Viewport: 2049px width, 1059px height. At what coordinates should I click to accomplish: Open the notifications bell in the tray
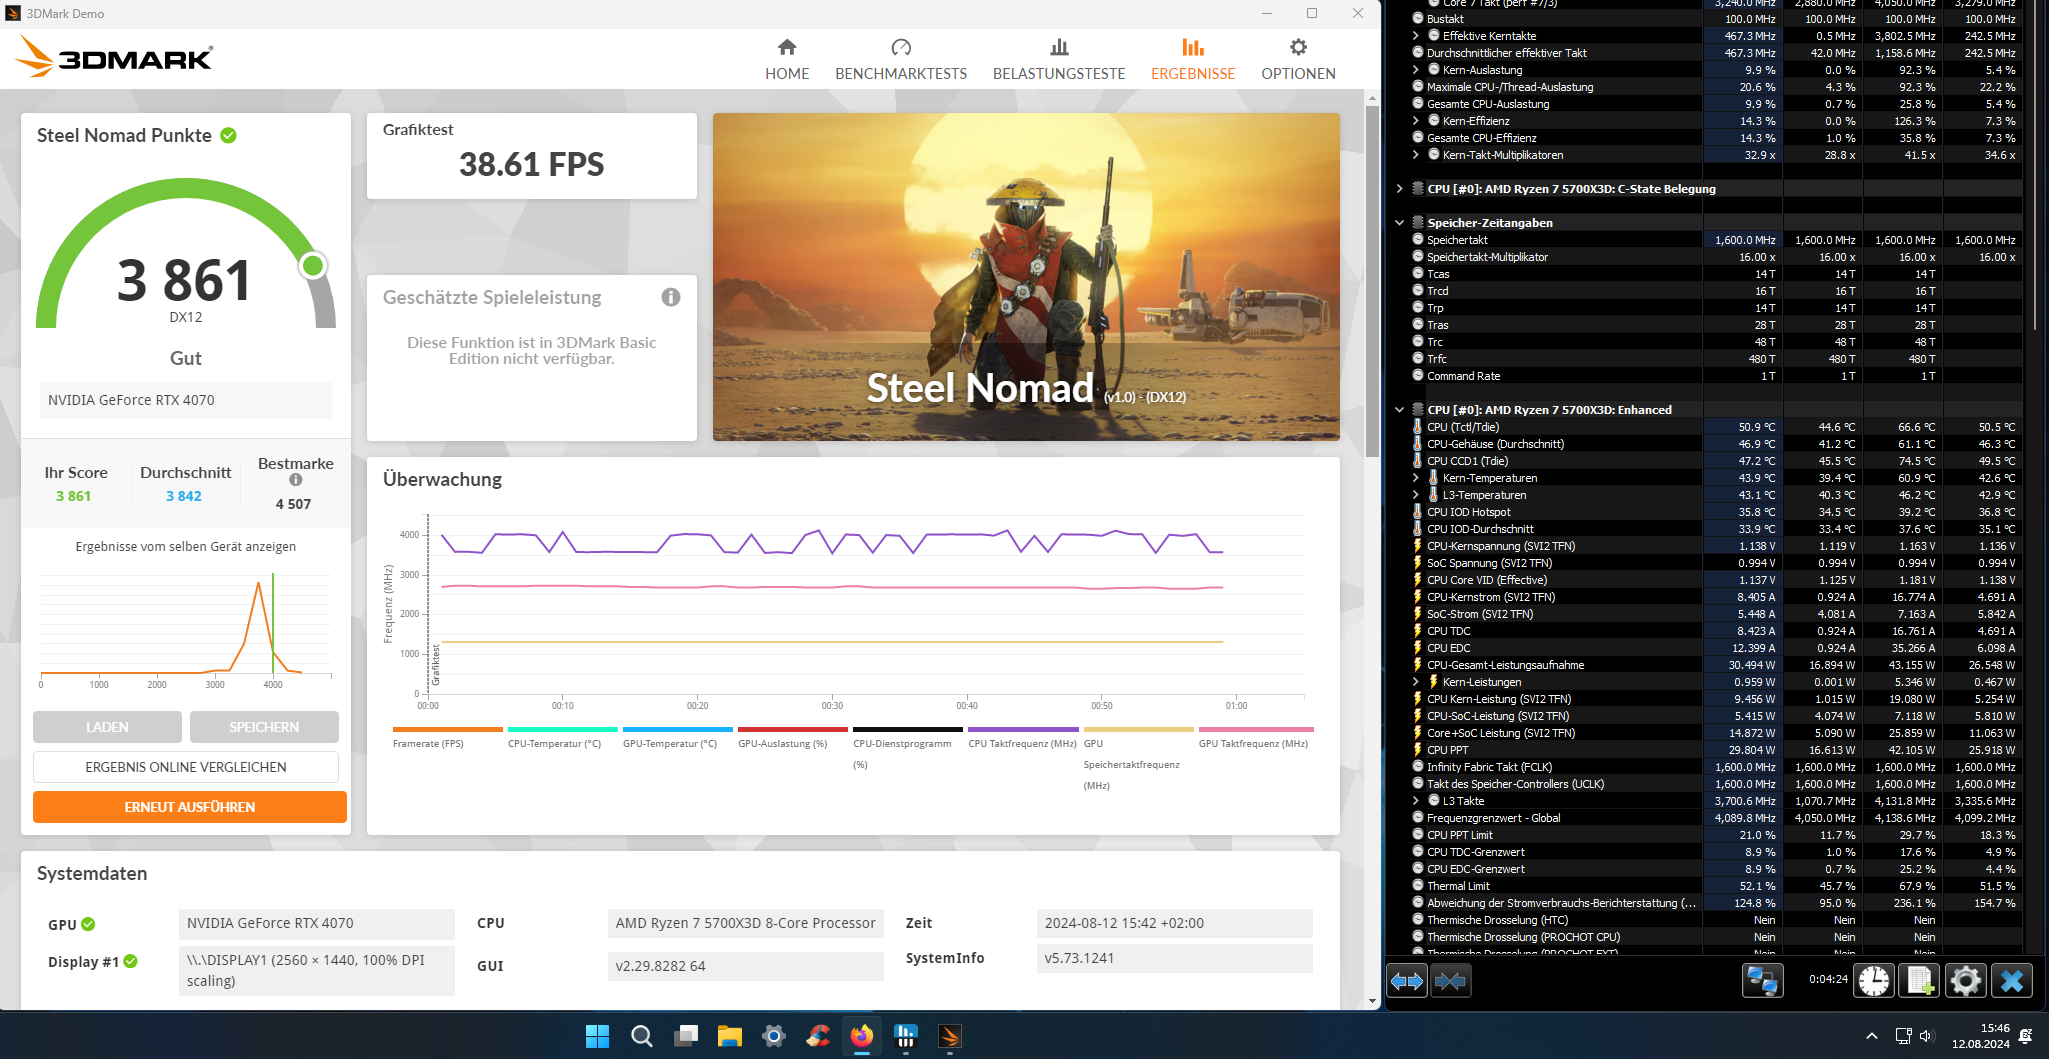pyautogui.click(x=2025, y=1036)
